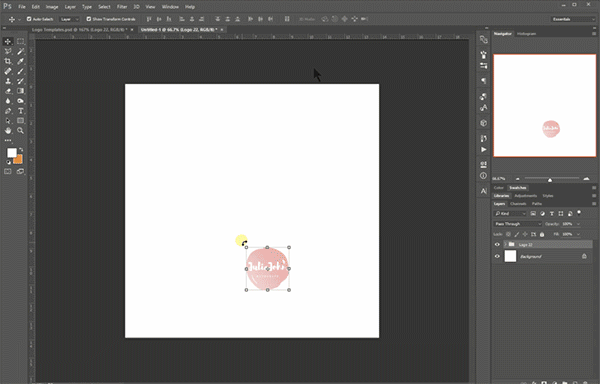This screenshot has width=600, height=384.
Task: Toggle lock transparent pixels
Action: click(508, 234)
